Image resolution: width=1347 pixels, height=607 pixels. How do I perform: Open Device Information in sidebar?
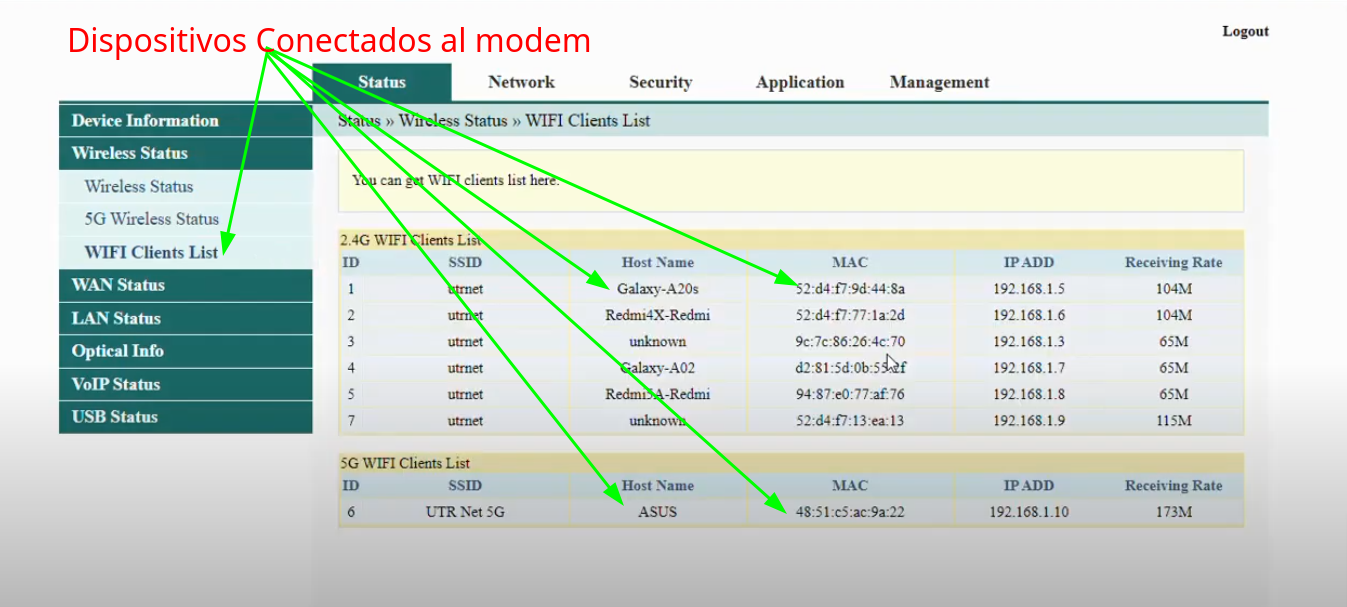[x=145, y=121]
